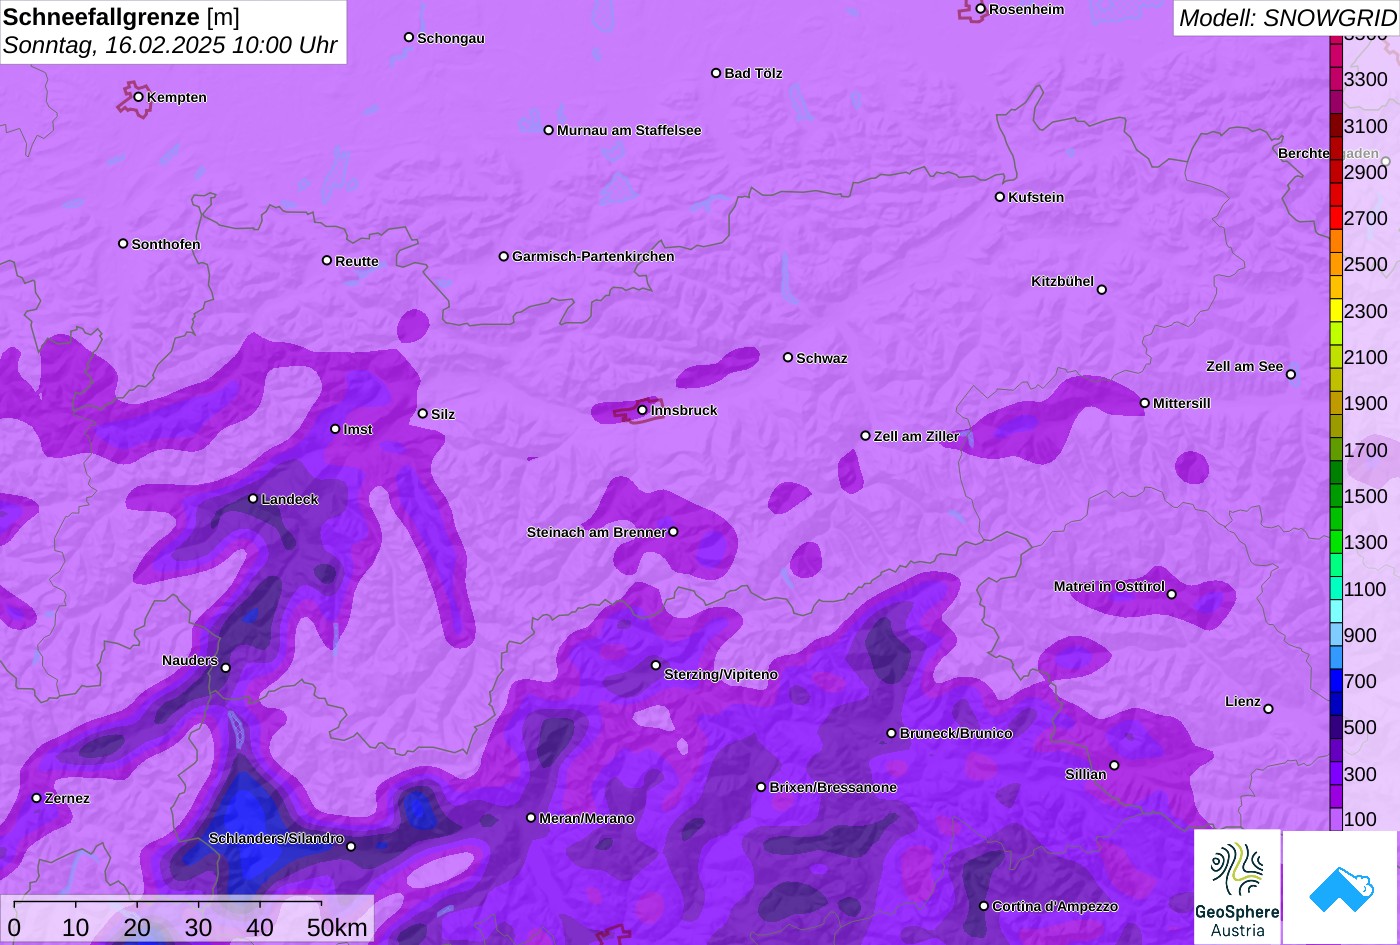
Task: Click the "Zell am Ziller" town label
Action: click(x=917, y=436)
